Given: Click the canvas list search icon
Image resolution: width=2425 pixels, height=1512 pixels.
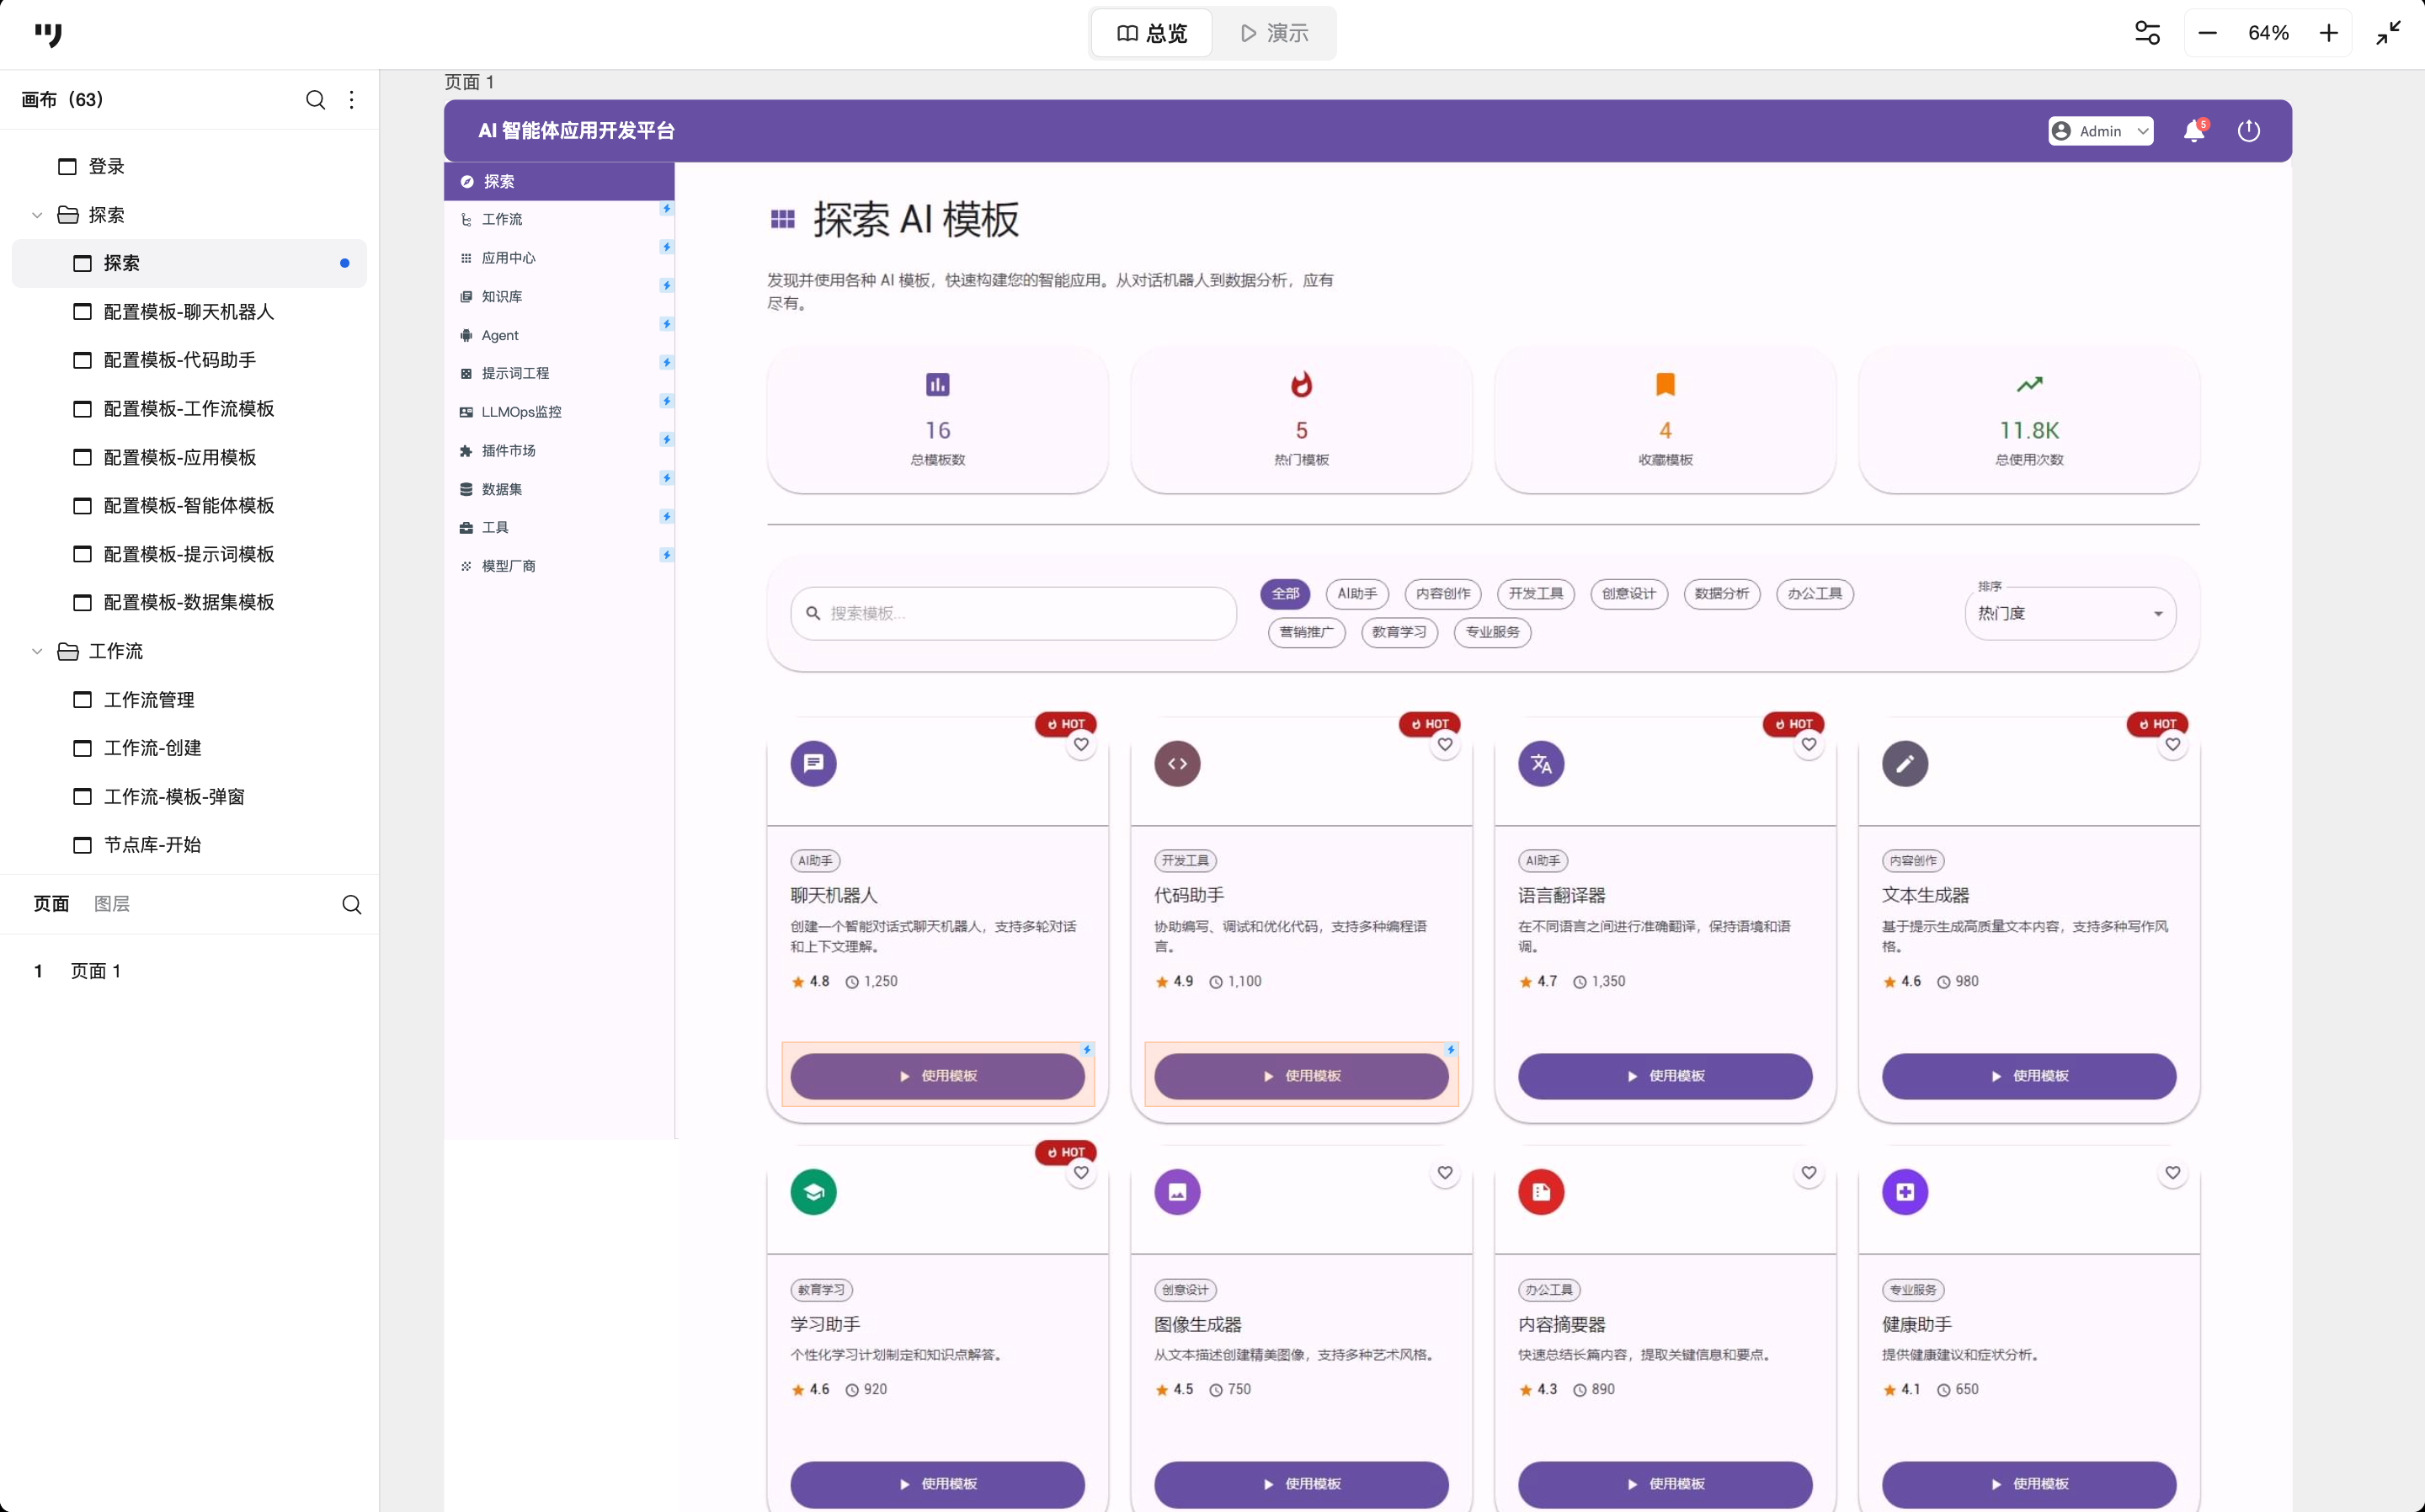Looking at the screenshot, I should tap(315, 100).
